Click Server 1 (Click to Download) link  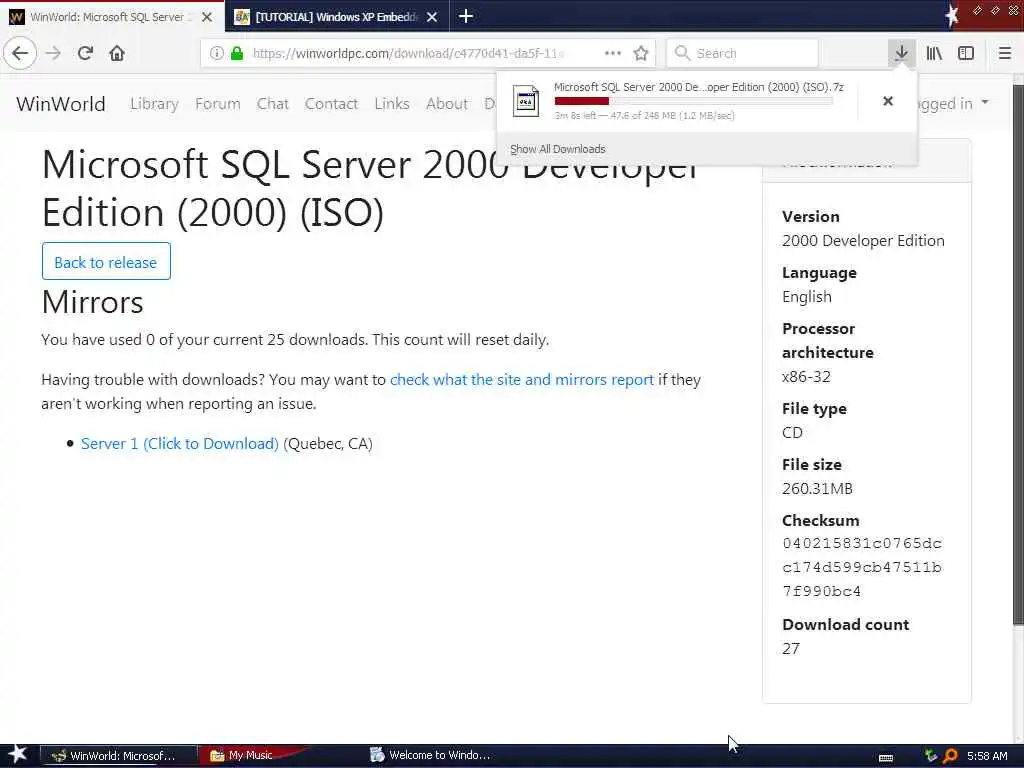tap(180, 443)
